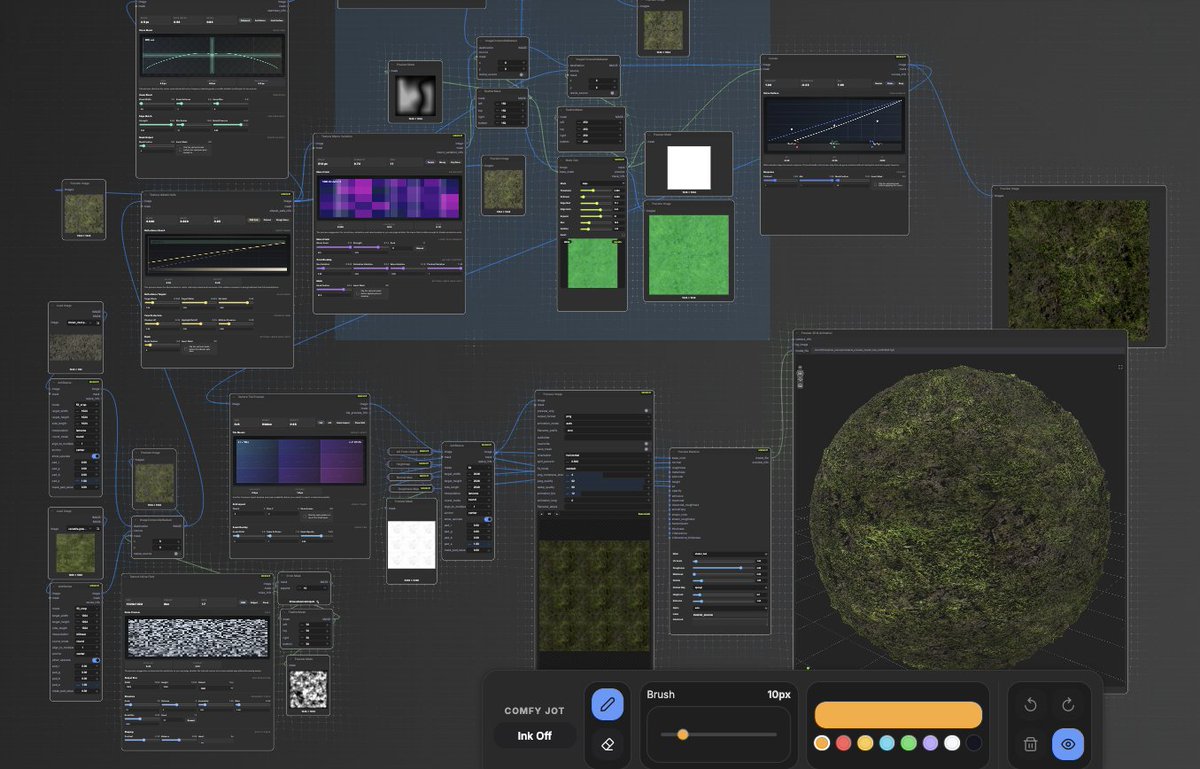Undo the last ink stroke

click(1030, 705)
